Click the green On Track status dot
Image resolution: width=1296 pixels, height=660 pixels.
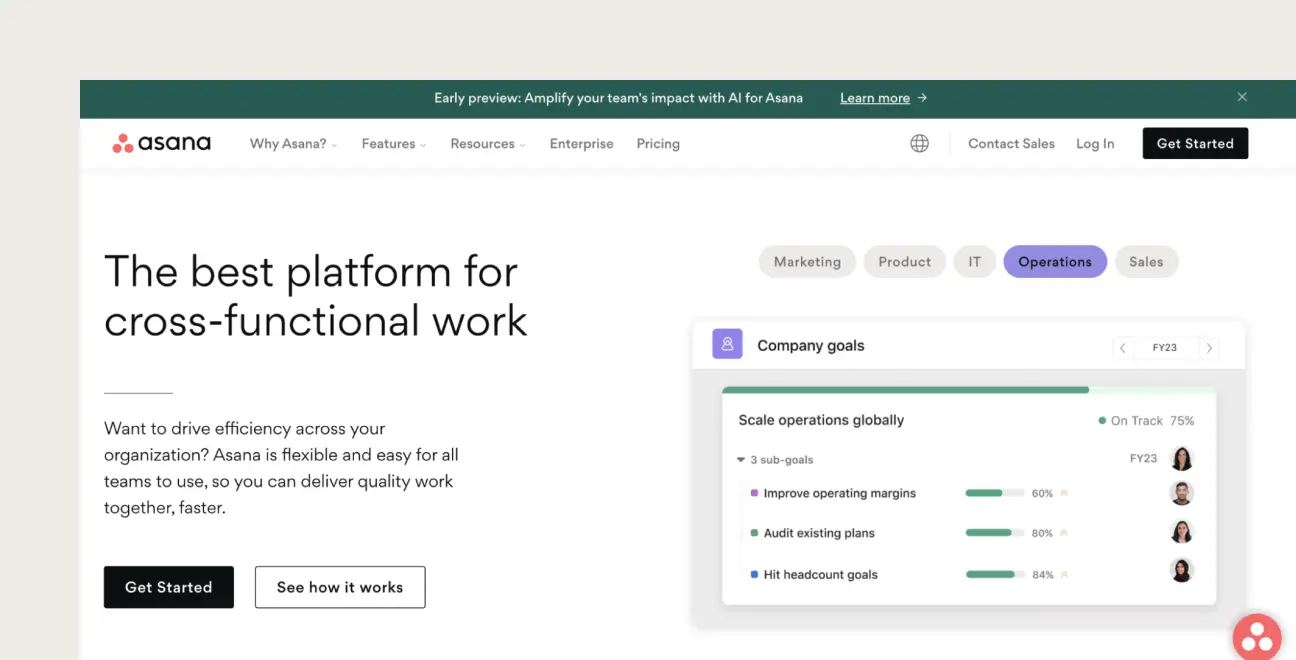pos(1102,421)
